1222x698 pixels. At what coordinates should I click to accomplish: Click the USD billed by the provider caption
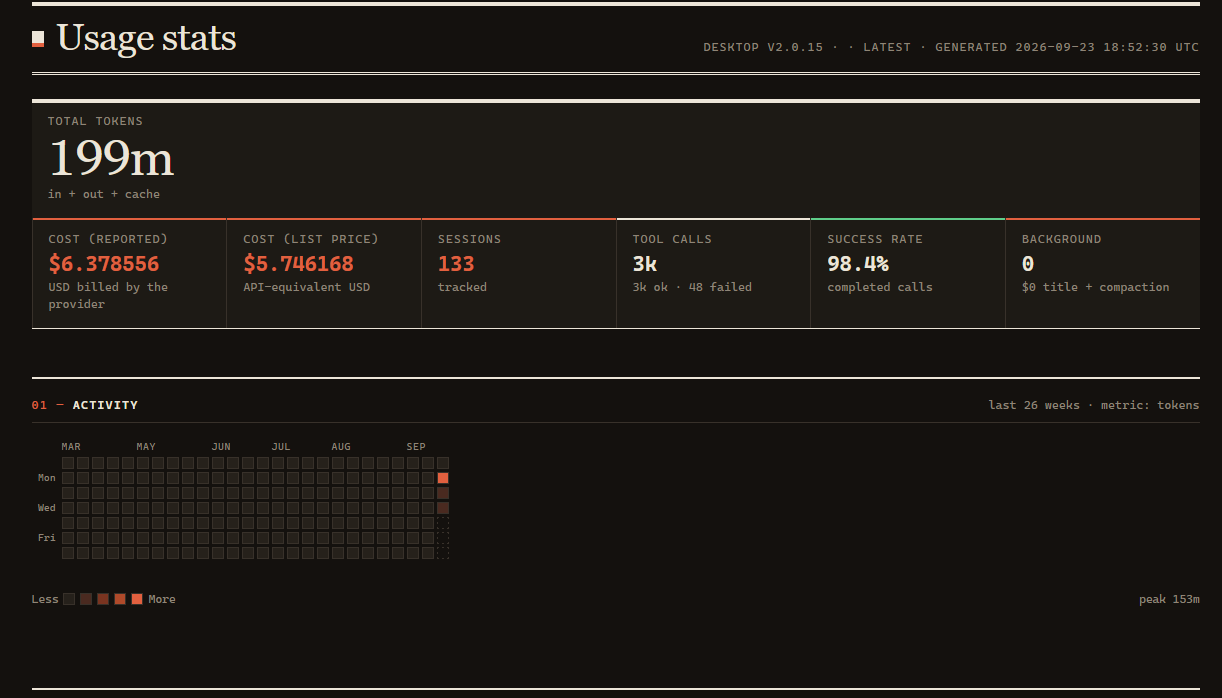(x=108, y=295)
